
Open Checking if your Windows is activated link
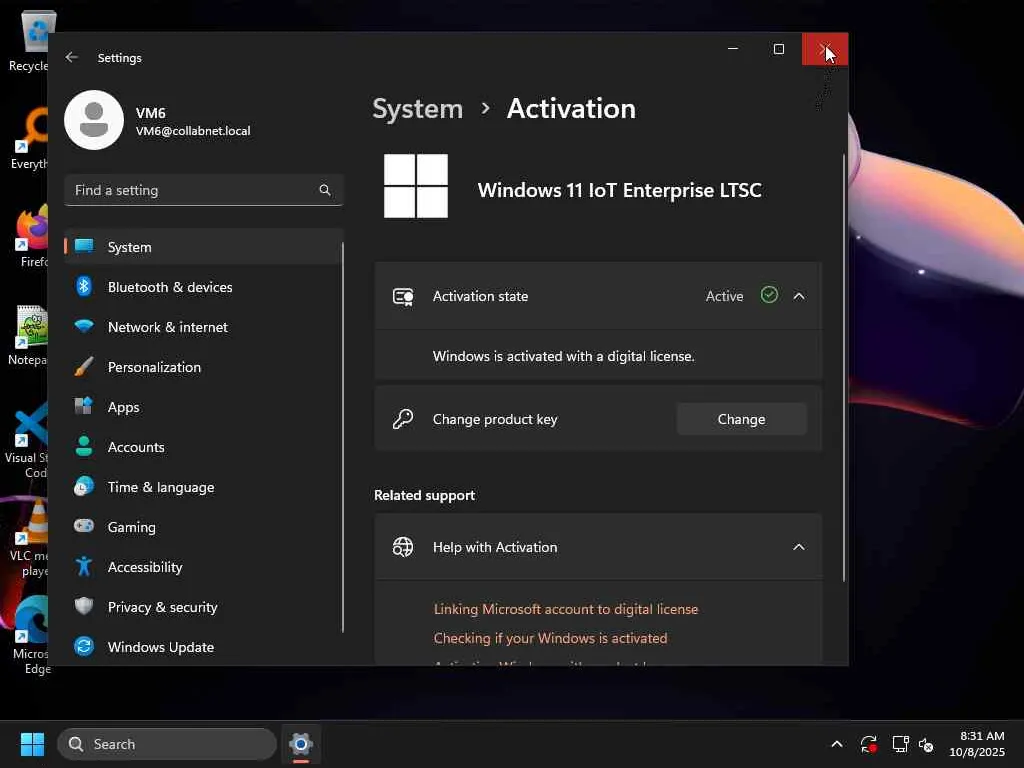(x=551, y=638)
